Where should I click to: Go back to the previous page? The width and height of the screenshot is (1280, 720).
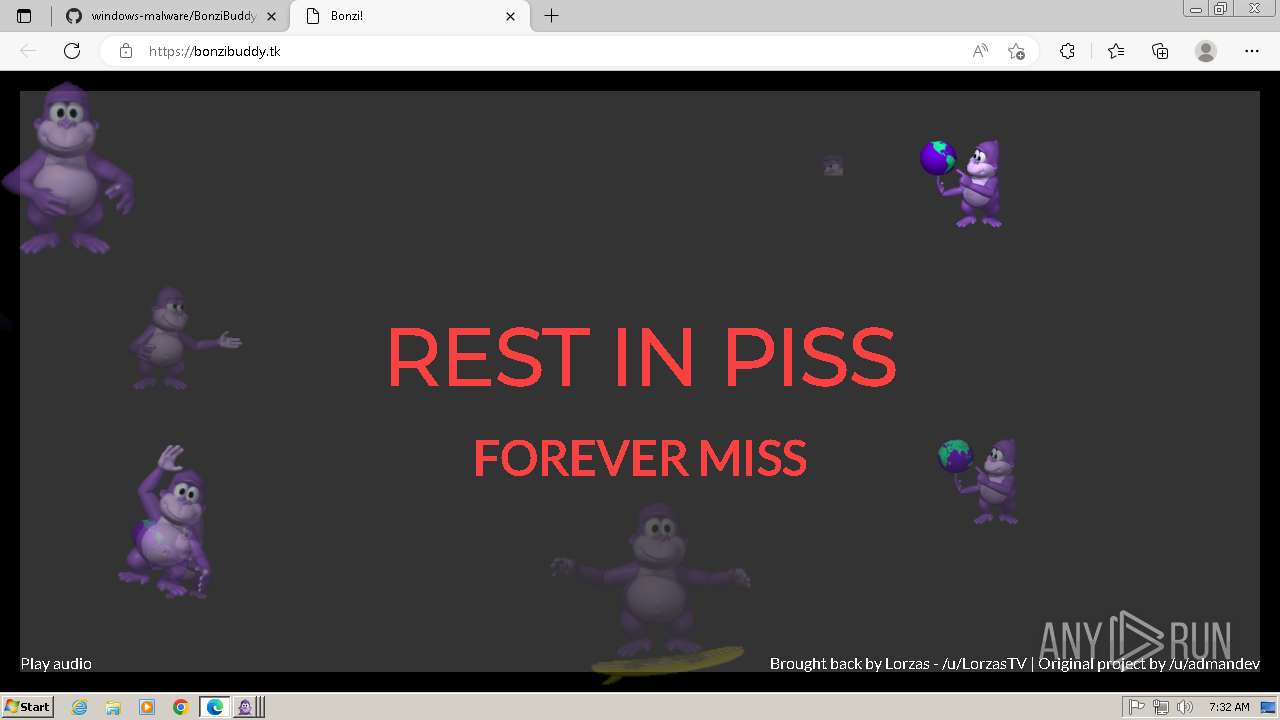(28, 51)
